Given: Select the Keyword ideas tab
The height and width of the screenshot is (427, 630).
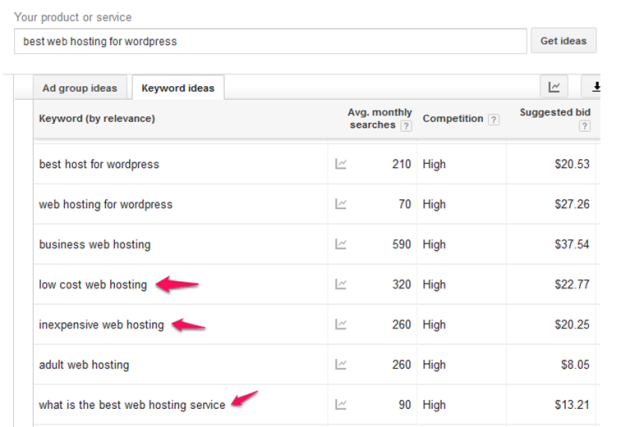Looking at the screenshot, I should pos(178,88).
